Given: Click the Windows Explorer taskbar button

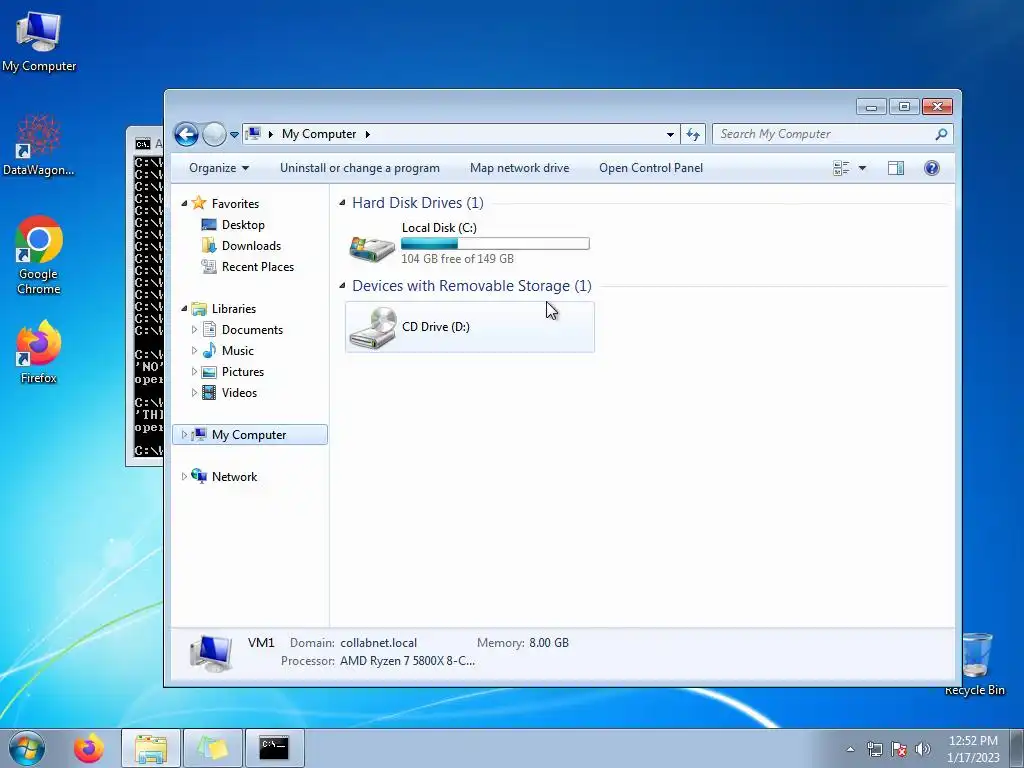Looking at the screenshot, I should (151, 748).
